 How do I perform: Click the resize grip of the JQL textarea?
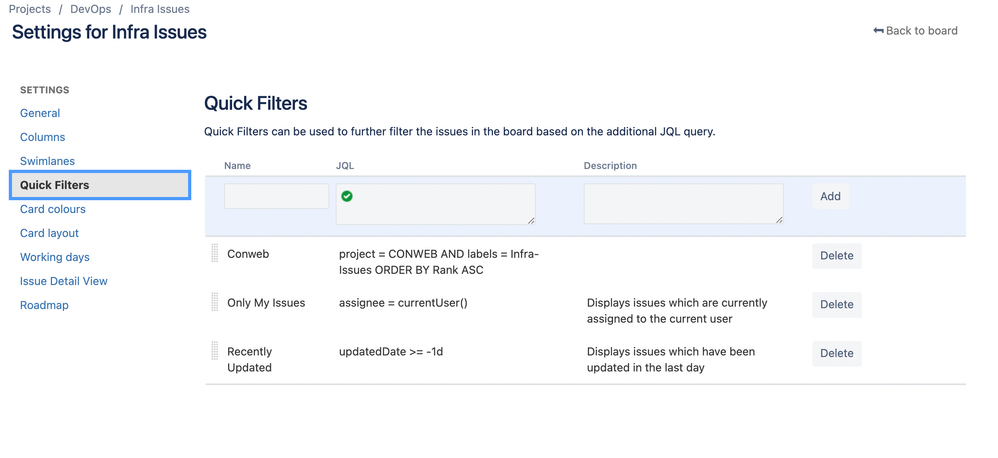click(531, 220)
